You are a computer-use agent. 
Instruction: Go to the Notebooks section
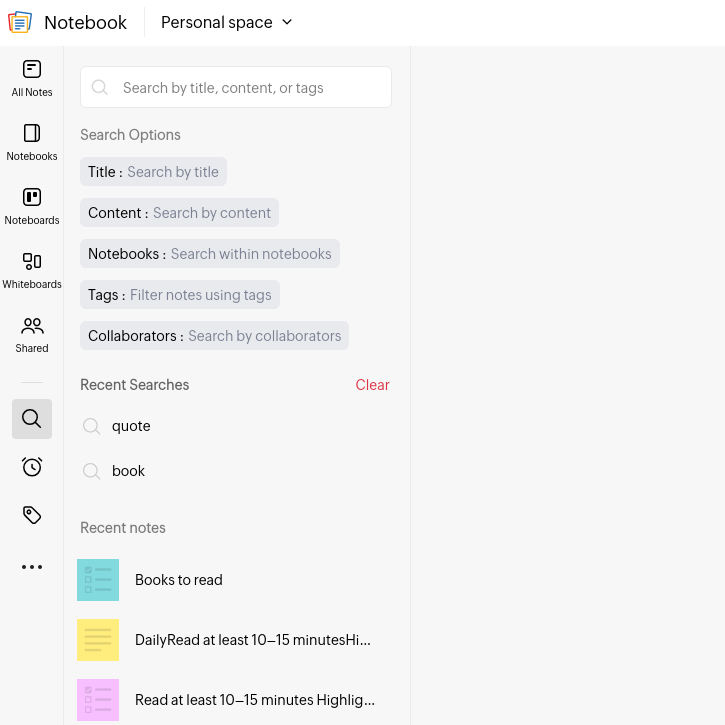point(32,142)
